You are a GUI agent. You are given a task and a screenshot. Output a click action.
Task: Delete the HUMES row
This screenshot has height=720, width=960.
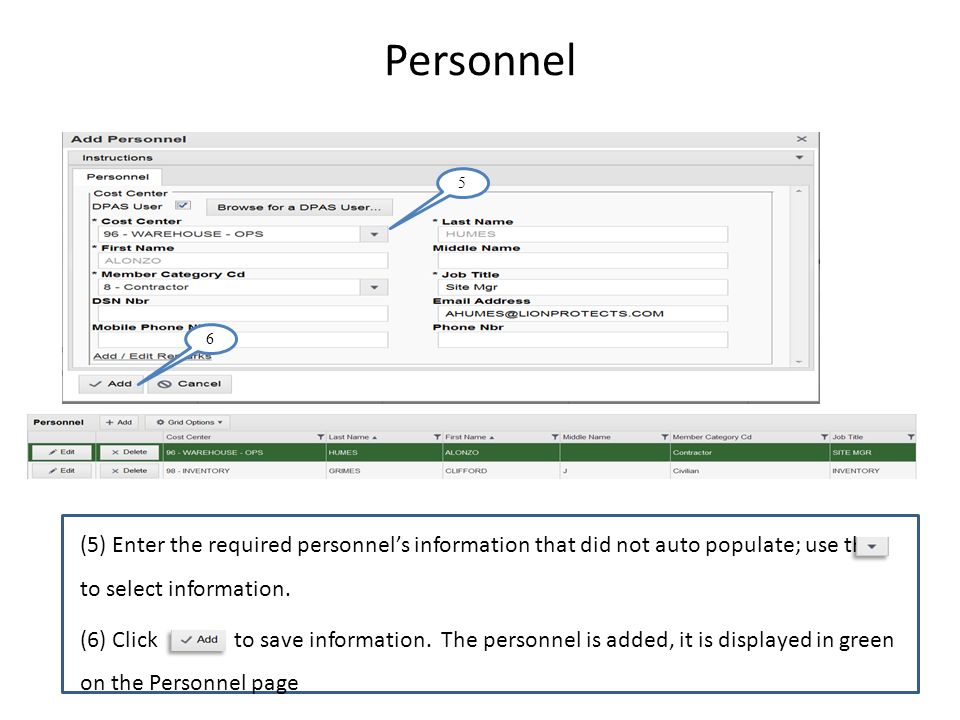click(x=129, y=452)
